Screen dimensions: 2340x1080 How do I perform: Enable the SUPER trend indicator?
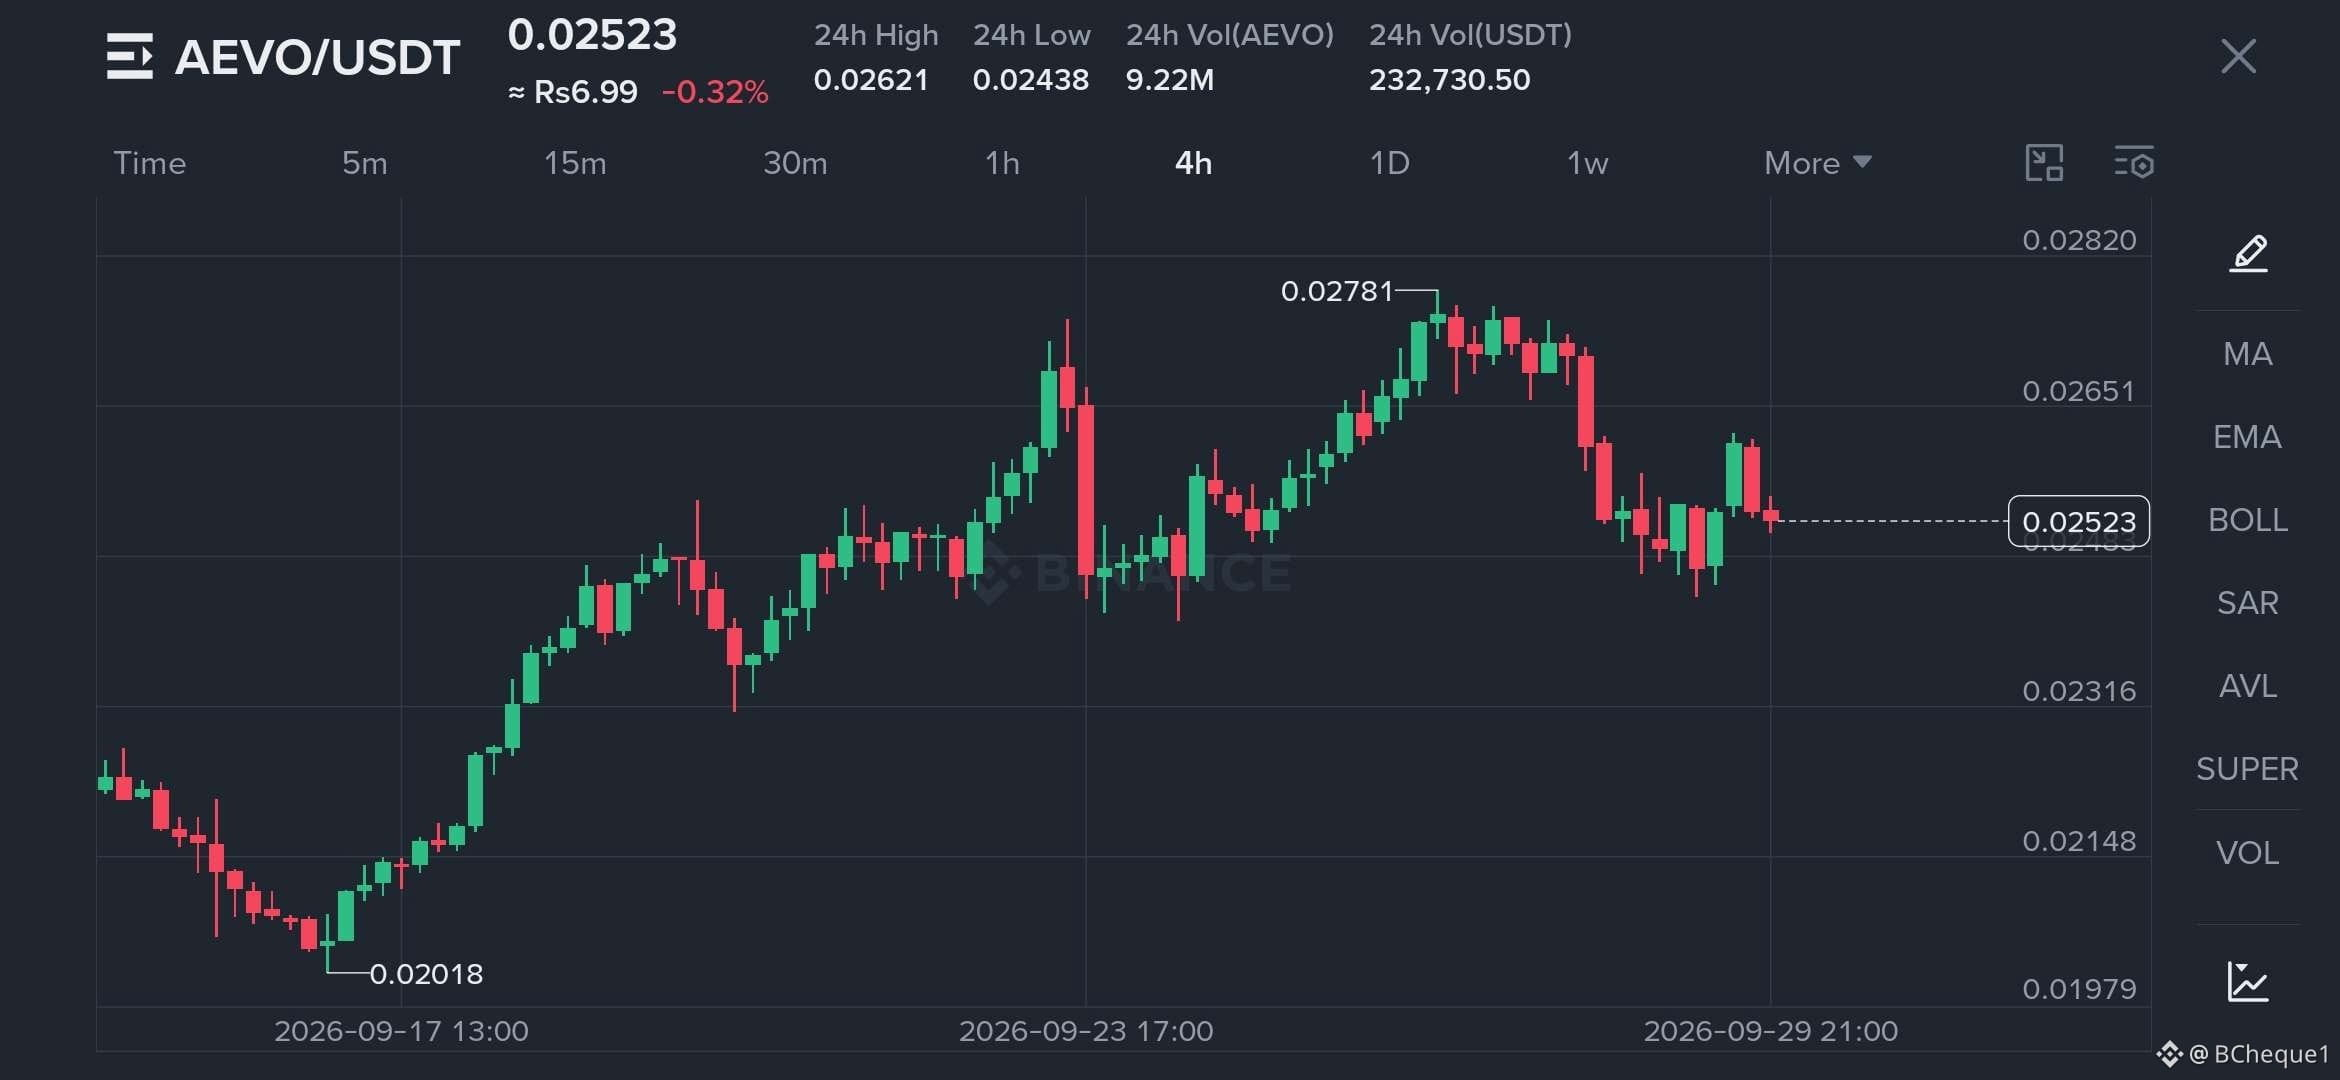[2247, 769]
